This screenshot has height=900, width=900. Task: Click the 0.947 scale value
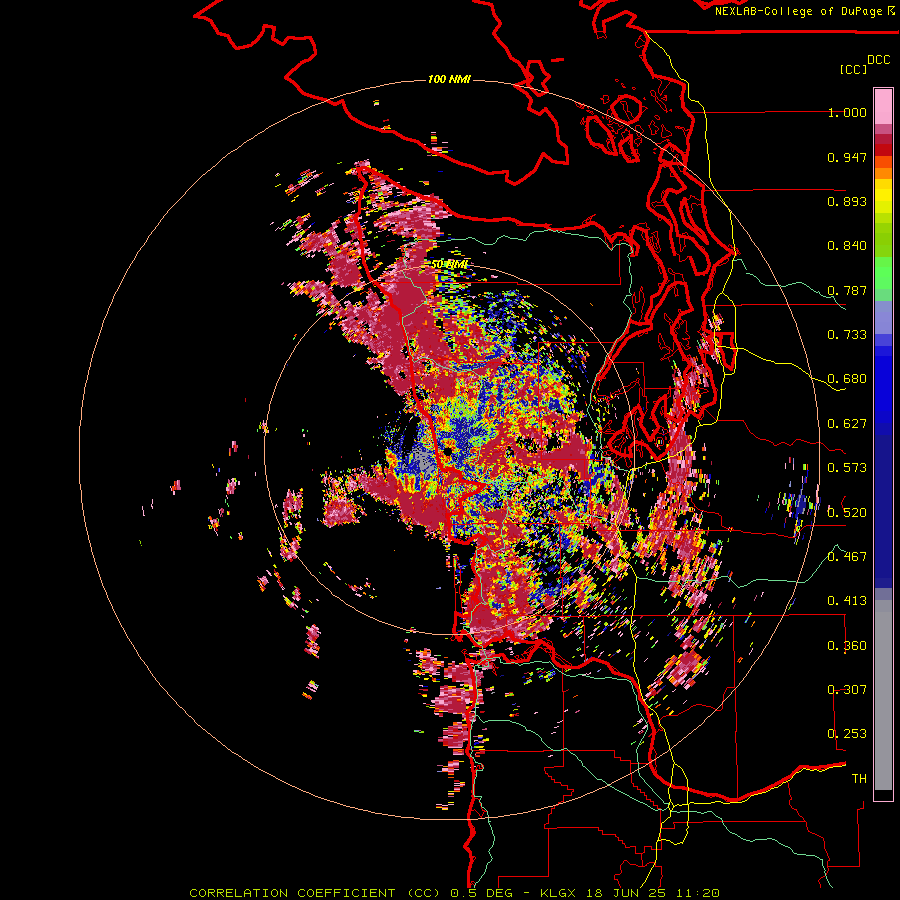tap(847, 157)
